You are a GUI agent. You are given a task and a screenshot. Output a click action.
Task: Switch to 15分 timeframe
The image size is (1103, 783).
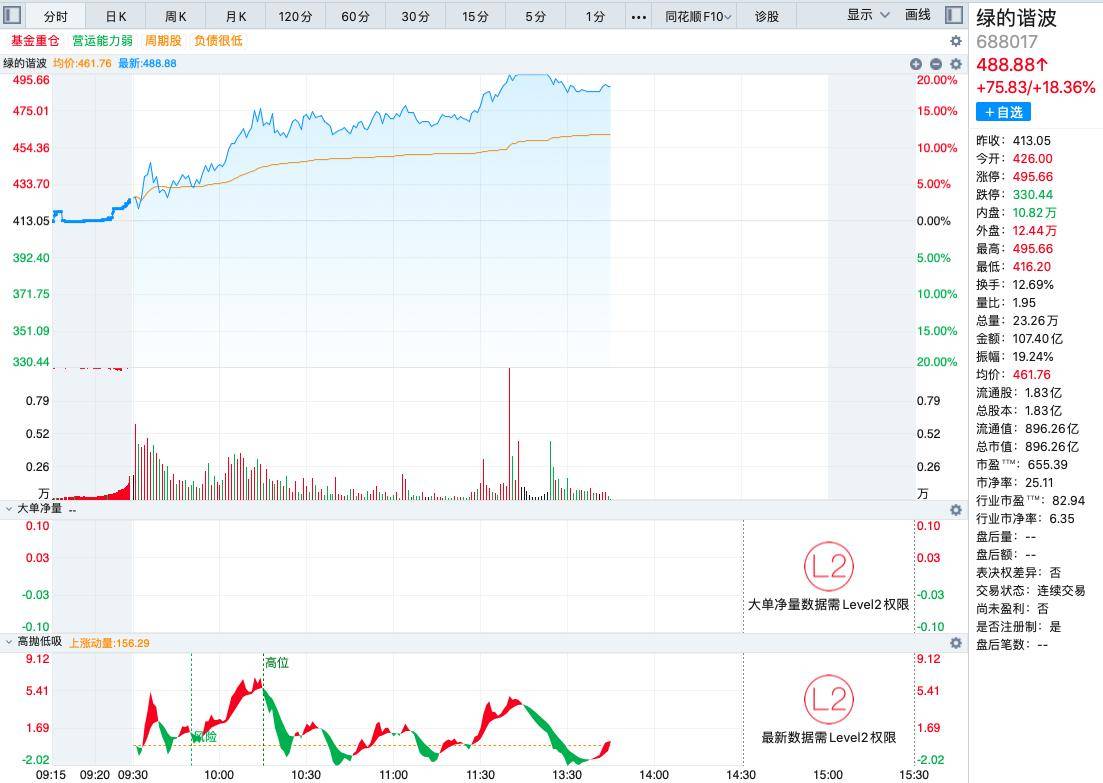click(476, 16)
